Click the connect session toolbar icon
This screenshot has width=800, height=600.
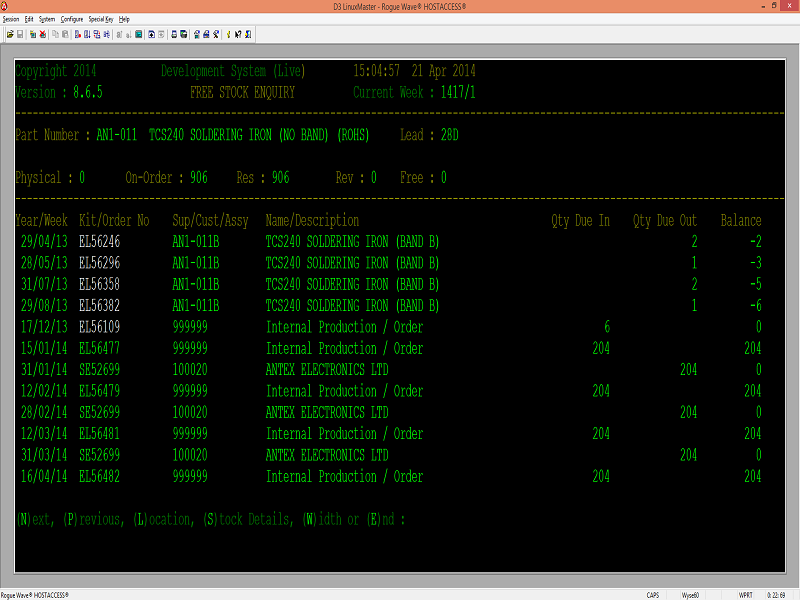33,34
